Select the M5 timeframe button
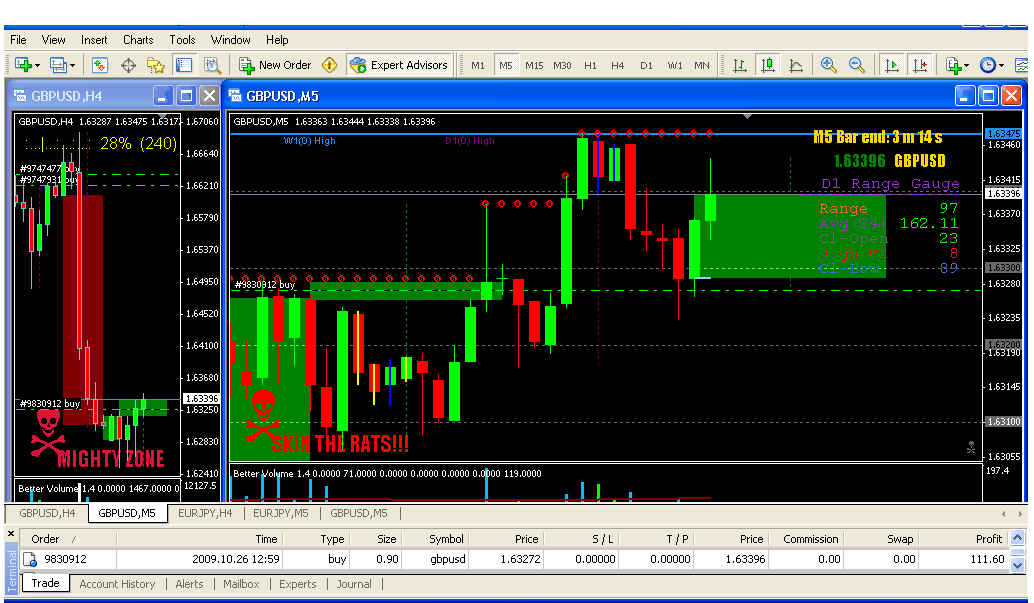 point(506,65)
